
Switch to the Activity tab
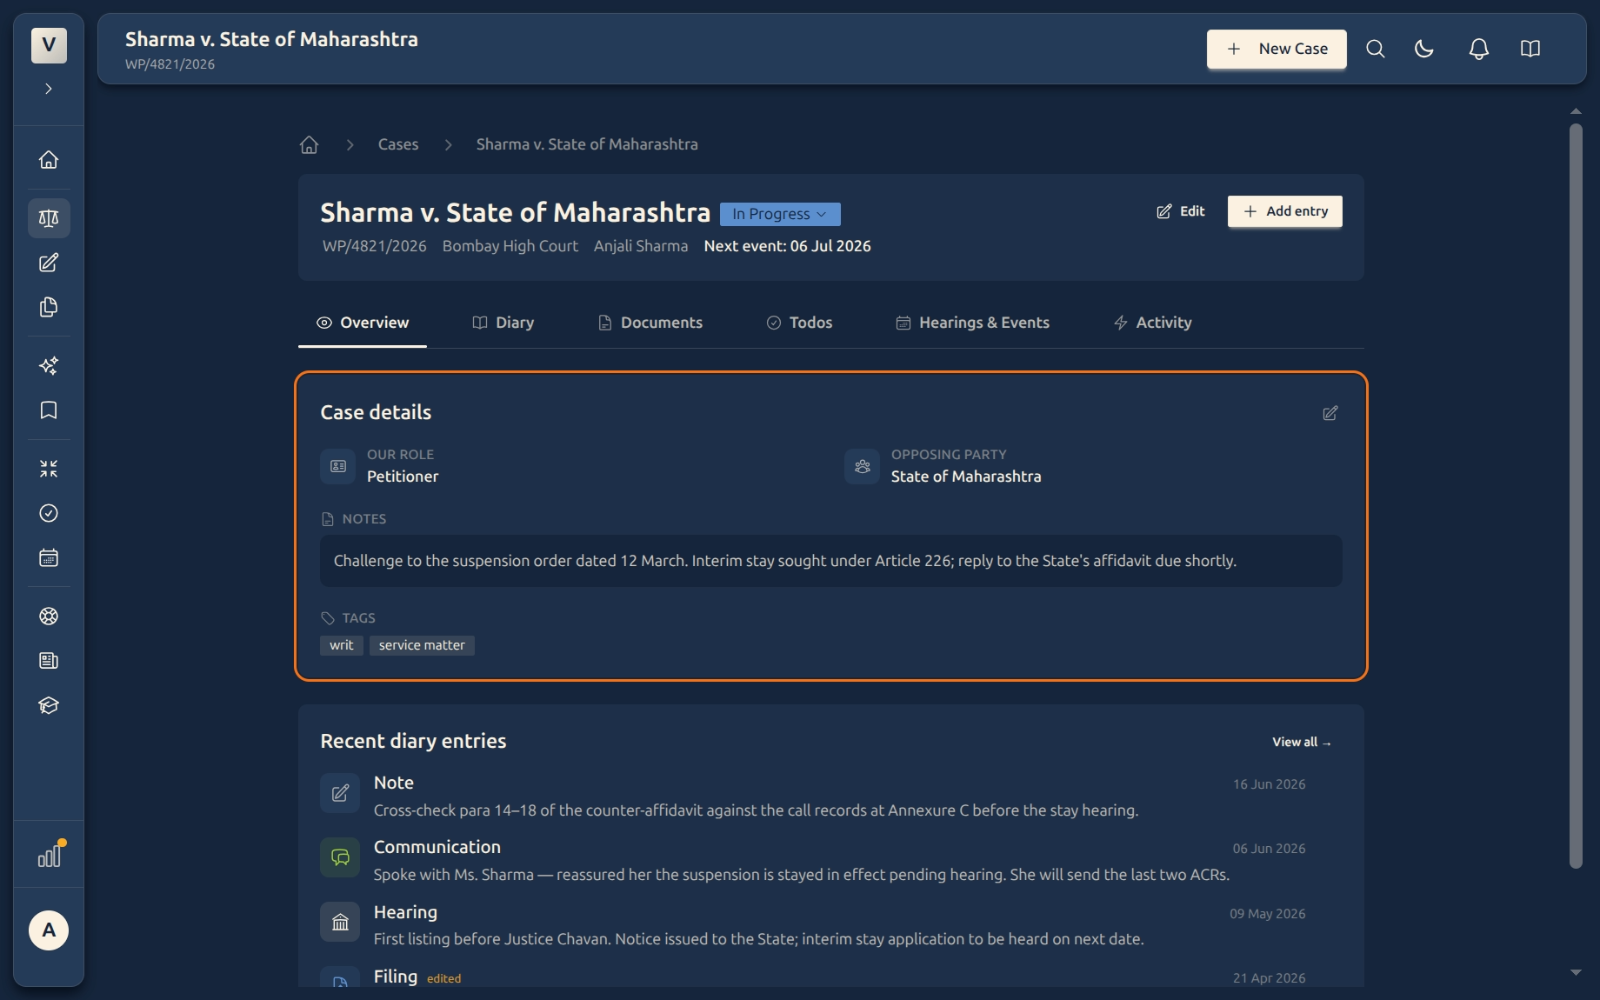tap(1152, 323)
